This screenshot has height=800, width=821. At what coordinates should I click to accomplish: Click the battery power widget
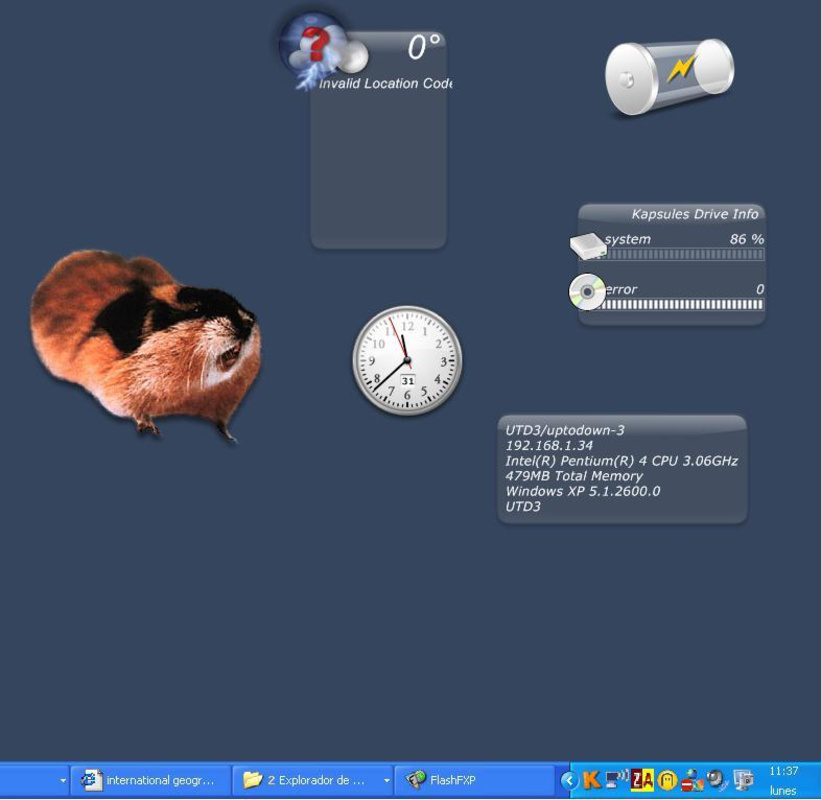click(669, 76)
